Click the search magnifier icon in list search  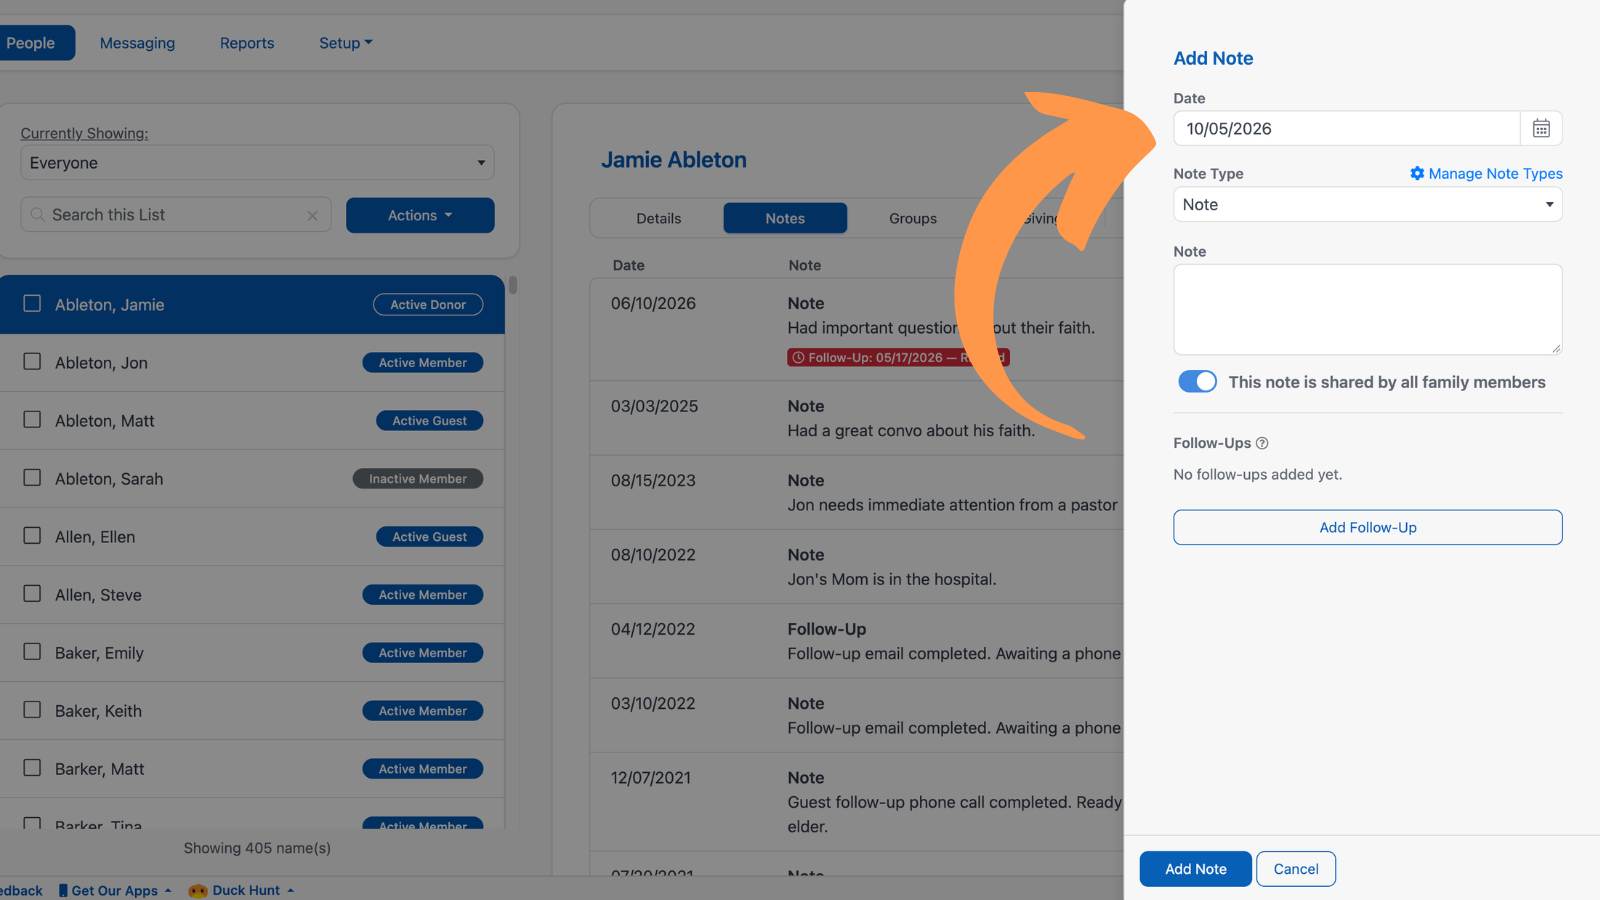coord(38,215)
